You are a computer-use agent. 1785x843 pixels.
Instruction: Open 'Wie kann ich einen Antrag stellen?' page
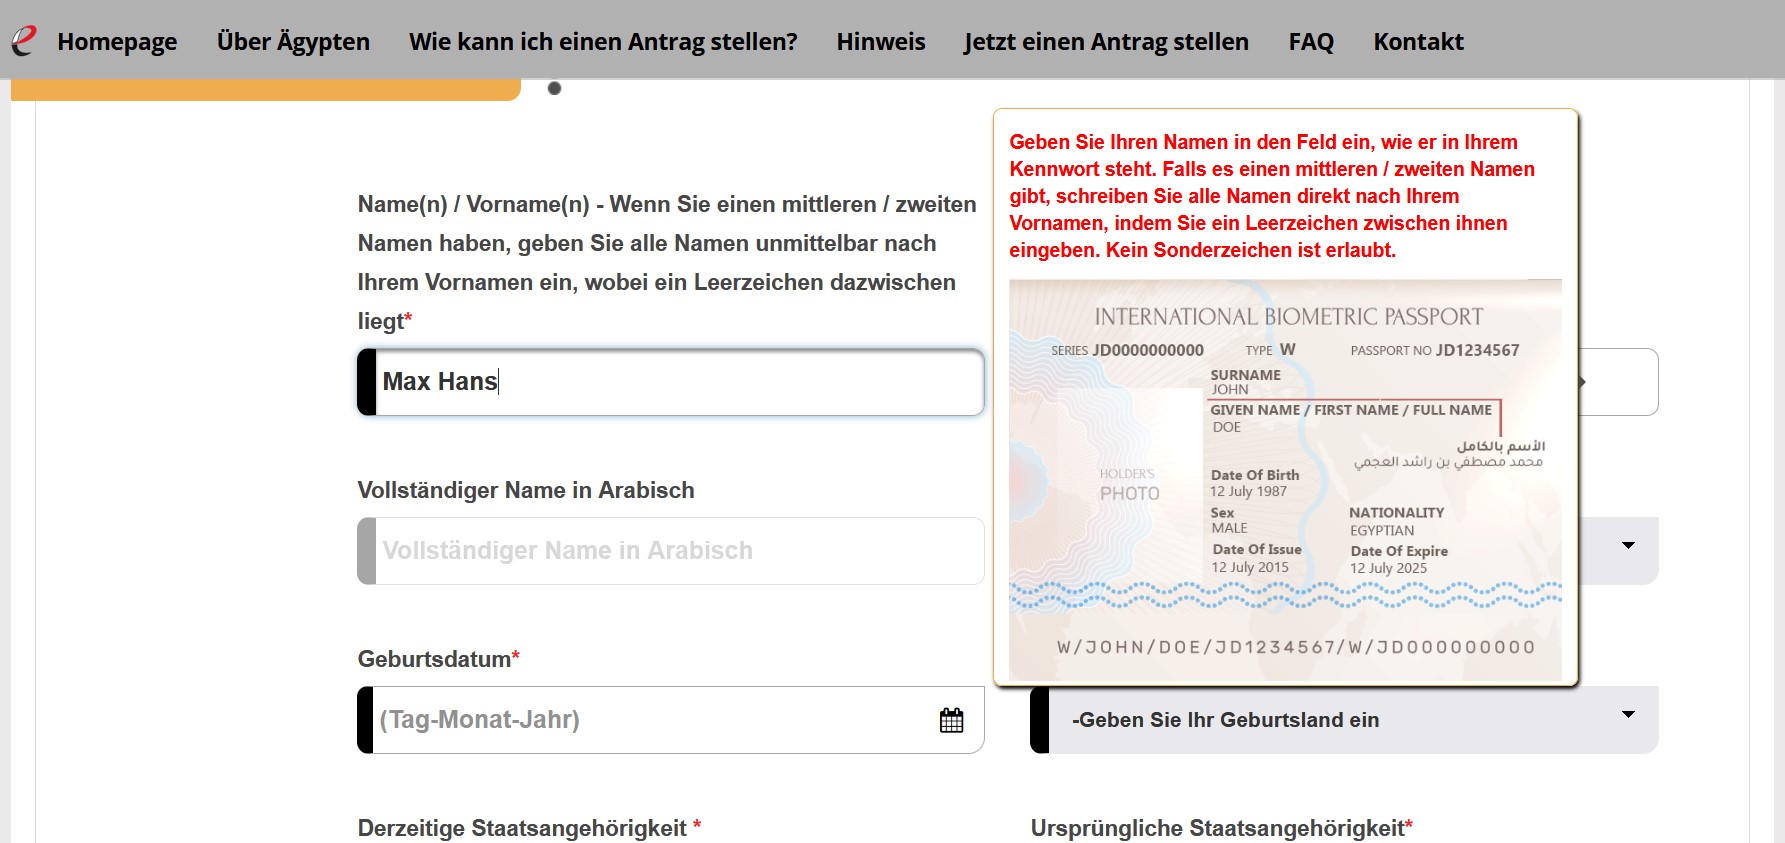tap(603, 42)
